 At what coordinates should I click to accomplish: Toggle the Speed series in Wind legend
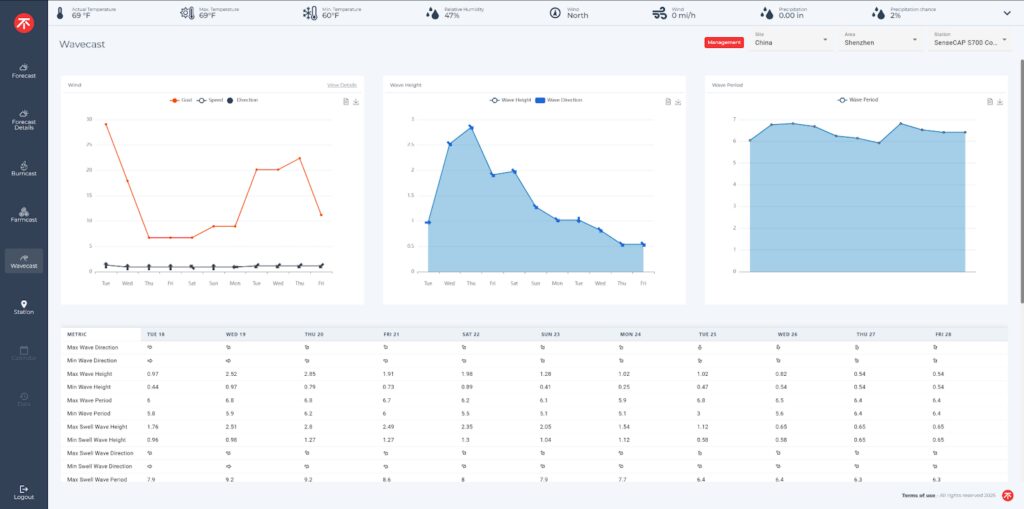coord(208,100)
